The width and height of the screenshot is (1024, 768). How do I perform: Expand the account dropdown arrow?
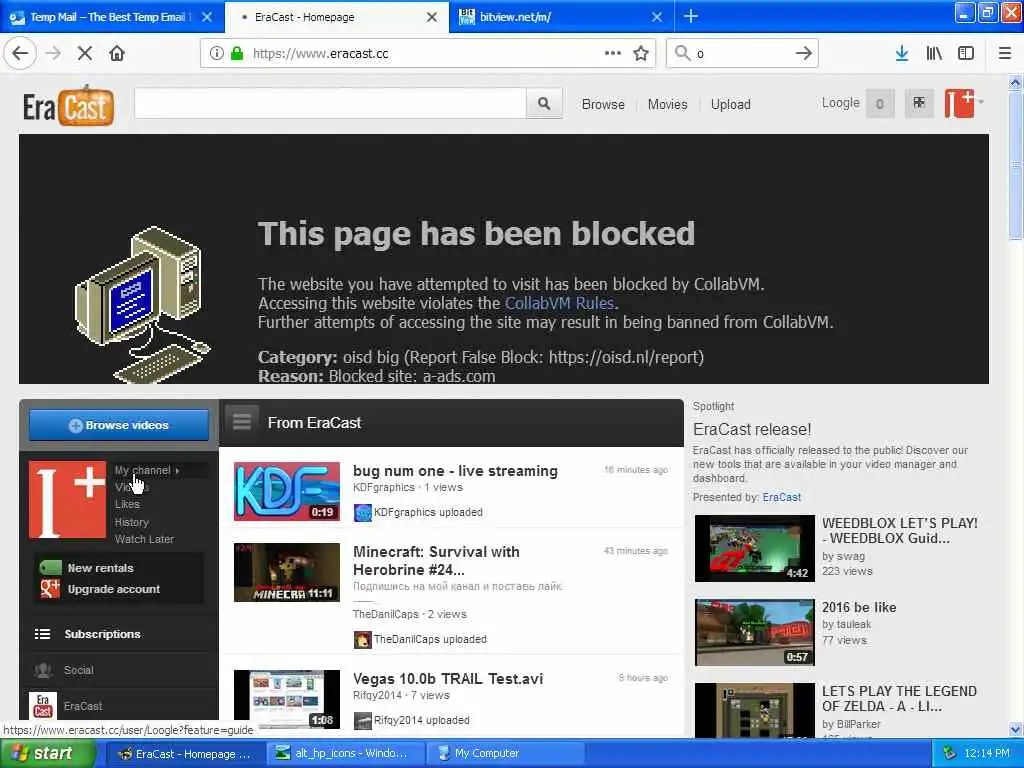(981, 102)
